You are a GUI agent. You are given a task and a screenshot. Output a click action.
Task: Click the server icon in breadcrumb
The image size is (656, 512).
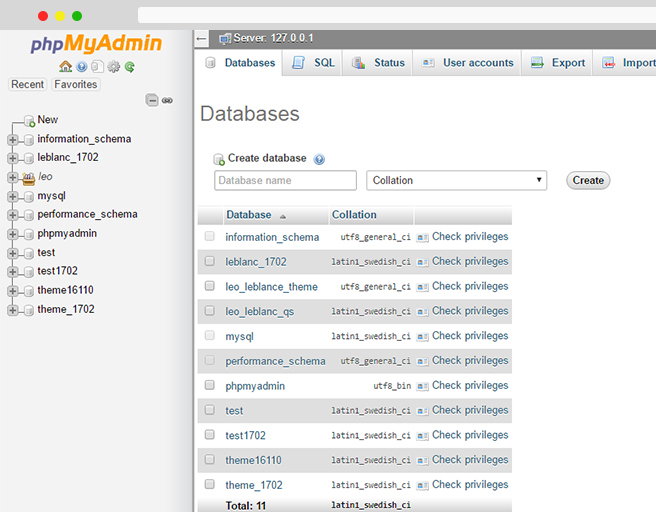click(x=225, y=39)
